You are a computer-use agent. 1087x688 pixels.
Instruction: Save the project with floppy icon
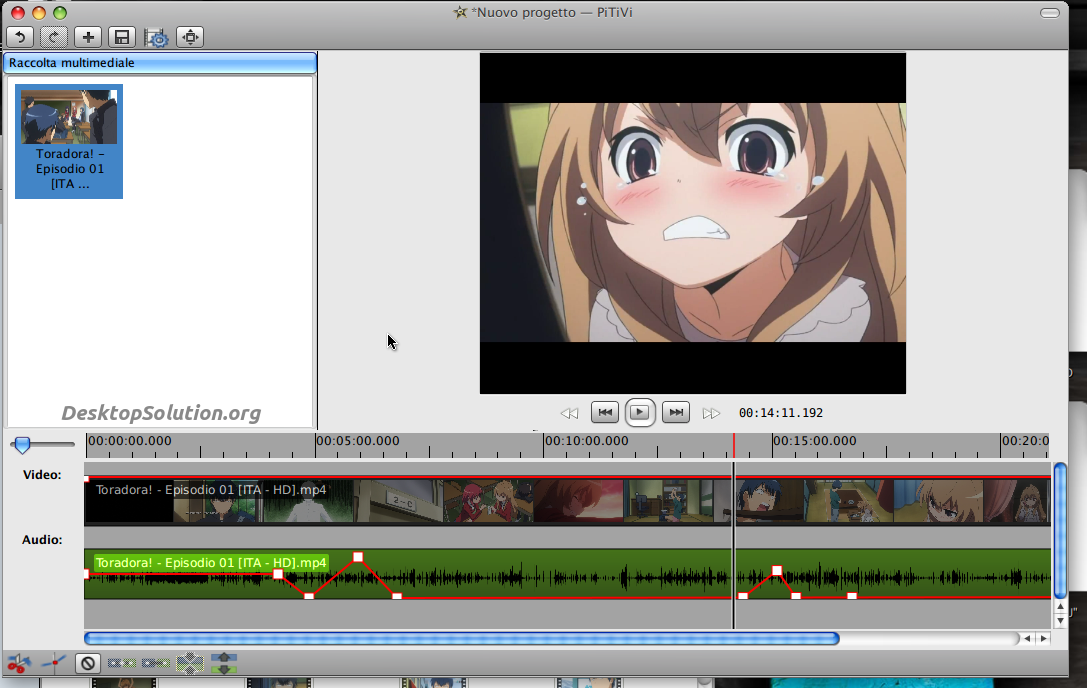pos(122,37)
